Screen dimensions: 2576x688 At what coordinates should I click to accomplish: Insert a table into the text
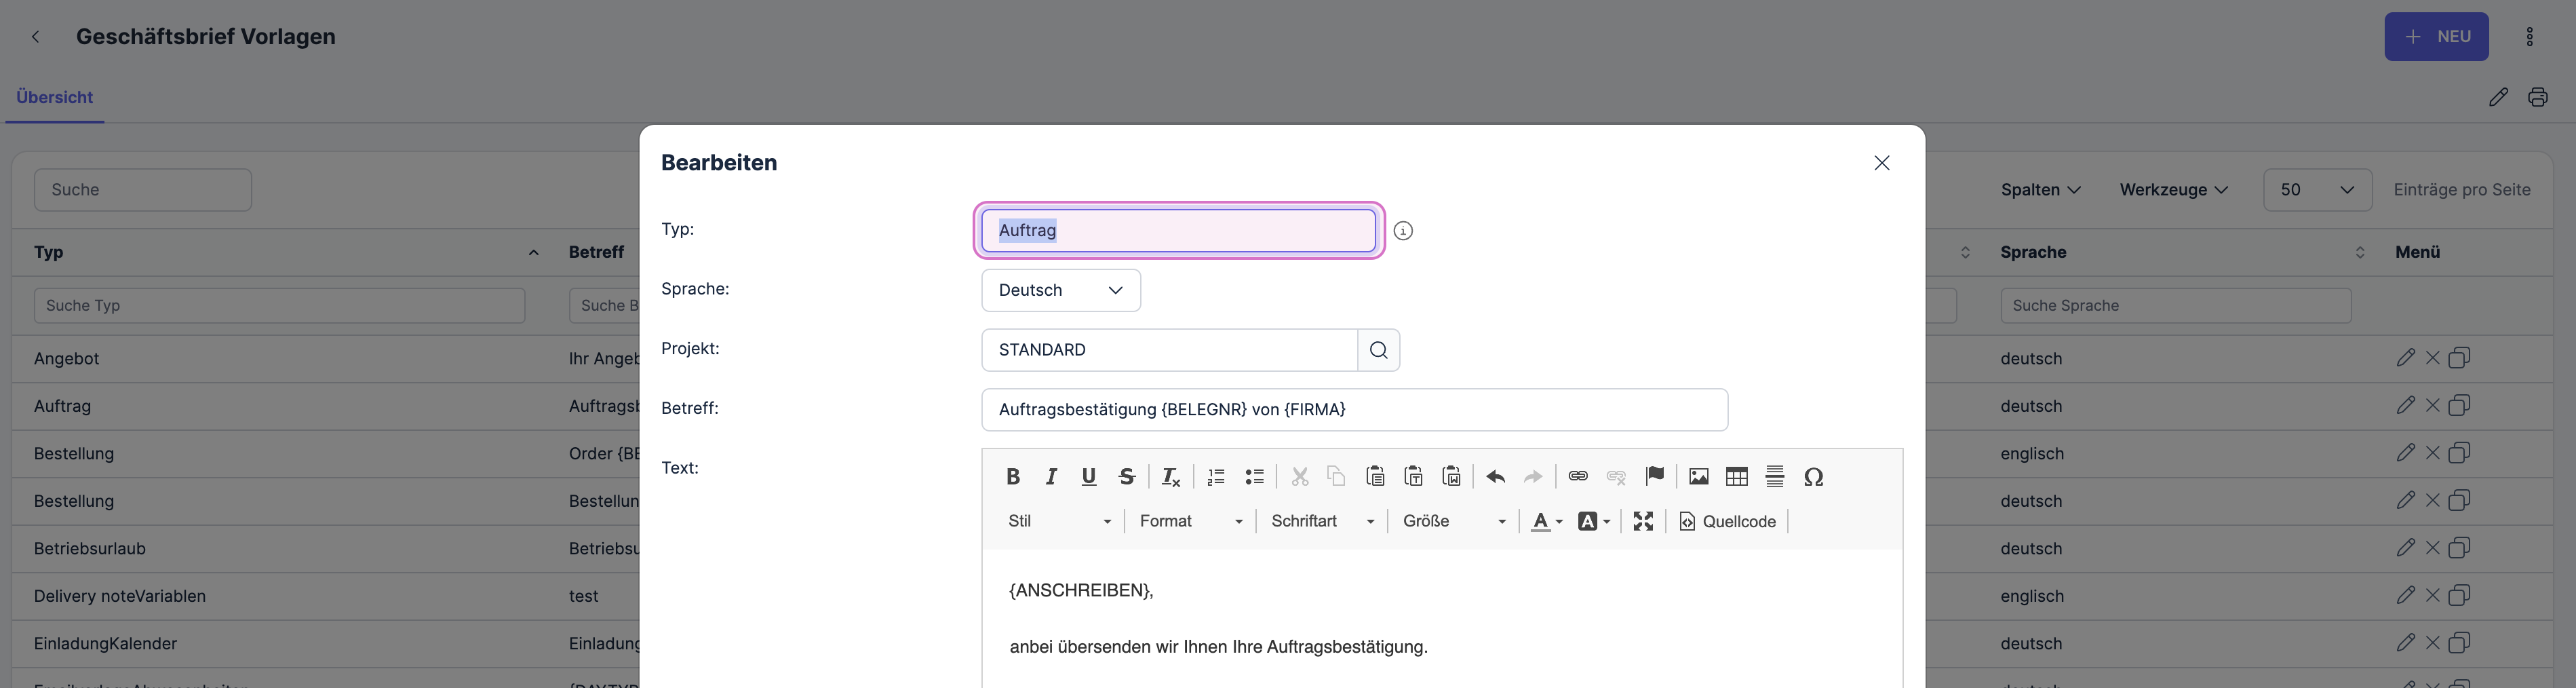click(x=1736, y=477)
